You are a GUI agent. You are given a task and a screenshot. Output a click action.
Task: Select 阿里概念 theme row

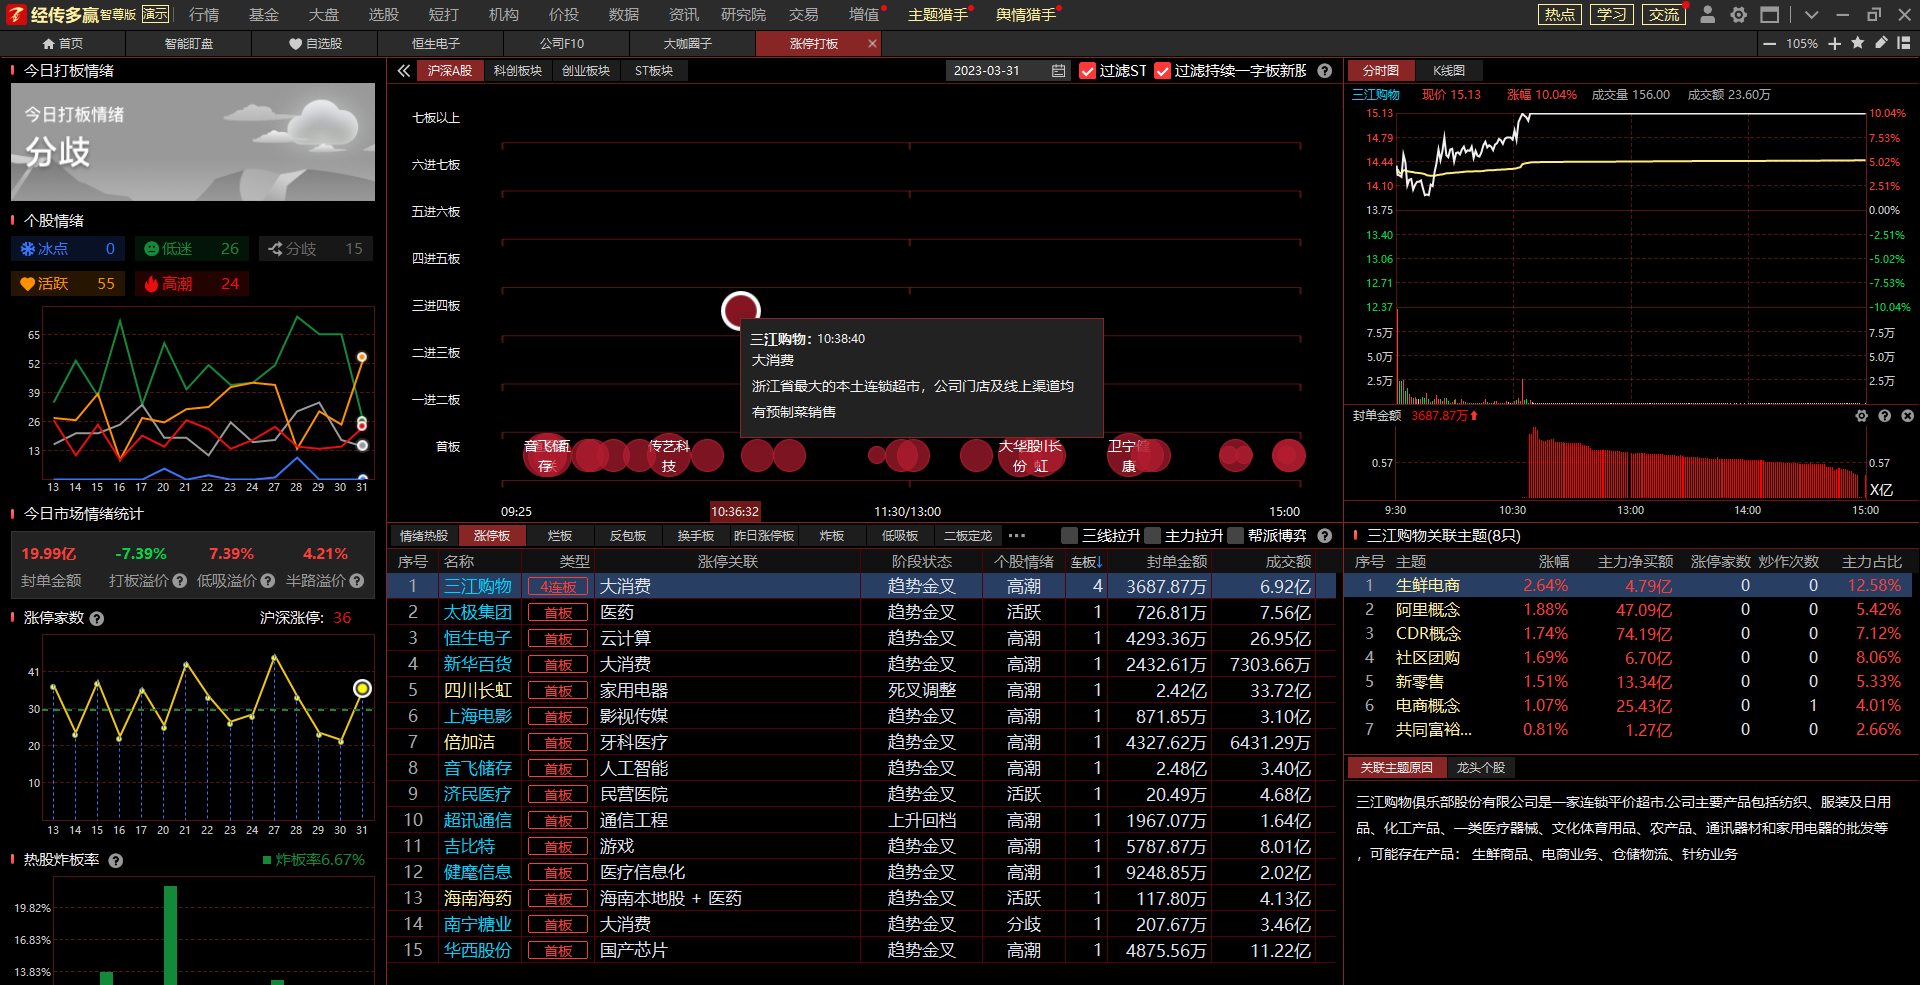pyautogui.click(x=1628, y=609)
